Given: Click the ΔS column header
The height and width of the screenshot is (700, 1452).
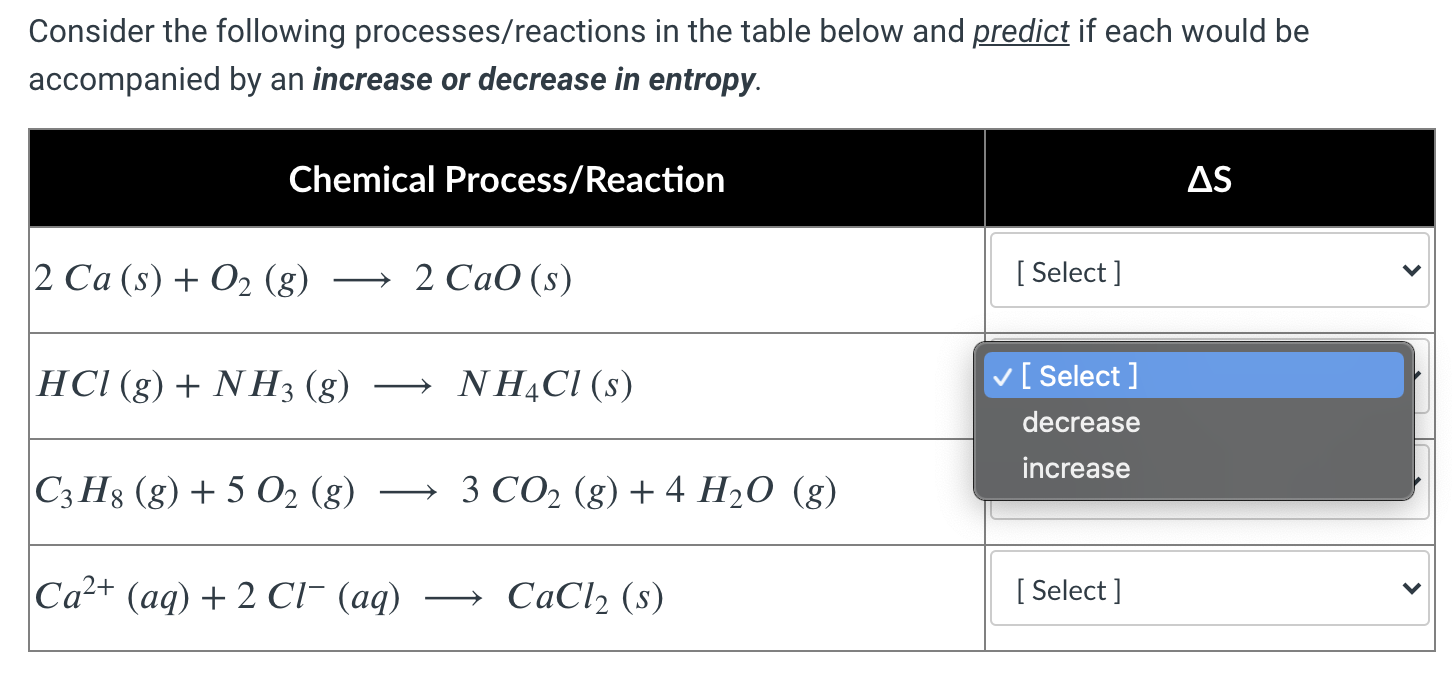Looking at the screenshot, I should 1209,179.
